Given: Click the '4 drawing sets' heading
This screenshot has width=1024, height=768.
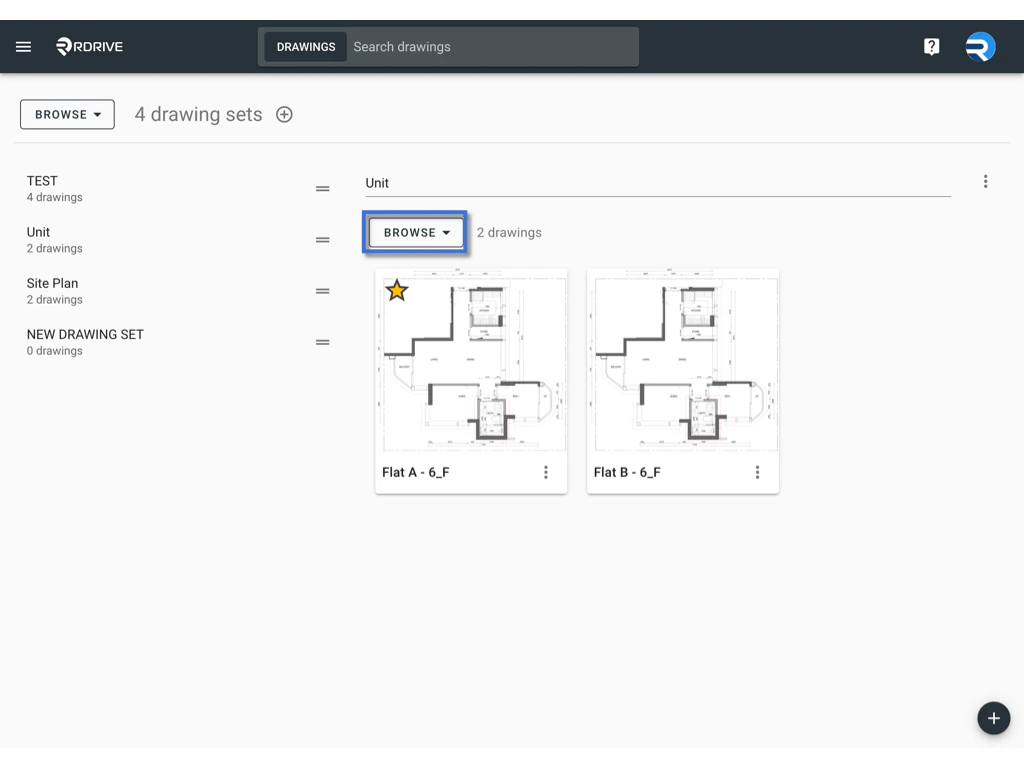Looking at the screenshot, I should pos(199,114).
